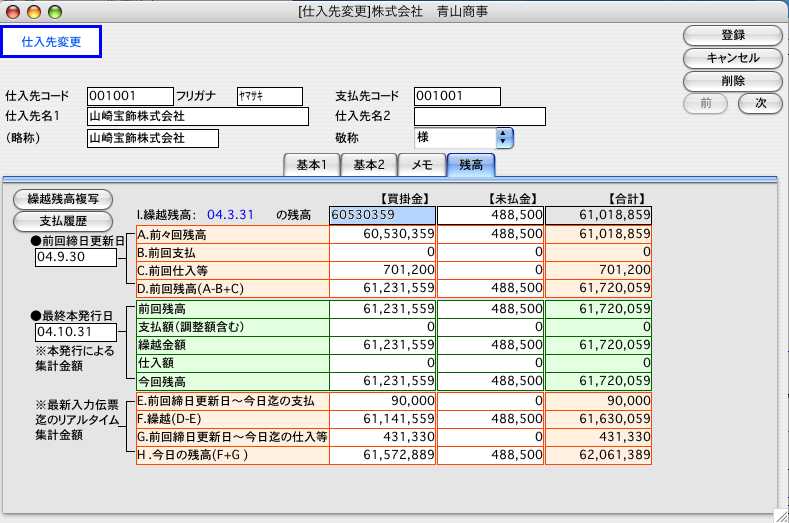
Task: Click the 繰越残高複写 button
Action: click(x=63, y=198)
